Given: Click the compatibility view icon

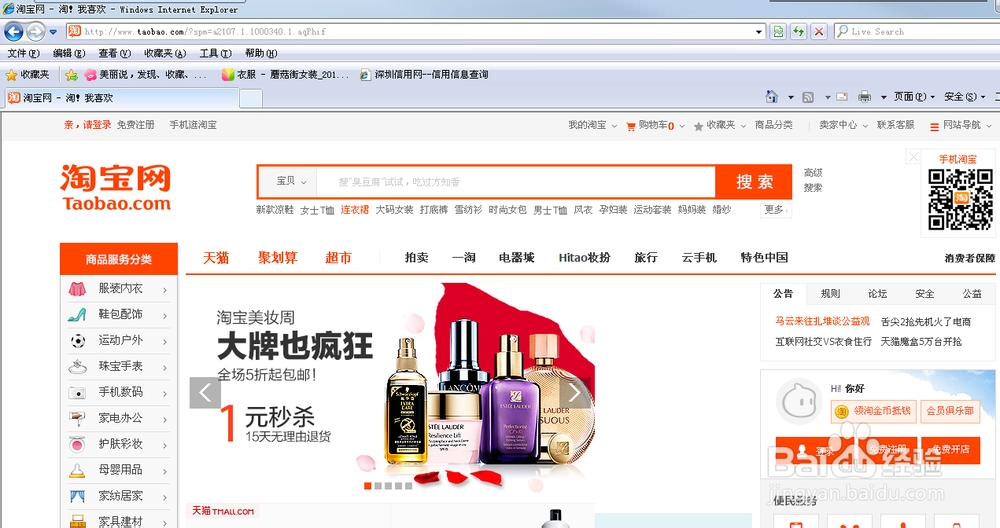Looking at the screenshot, I should [777, 31].
